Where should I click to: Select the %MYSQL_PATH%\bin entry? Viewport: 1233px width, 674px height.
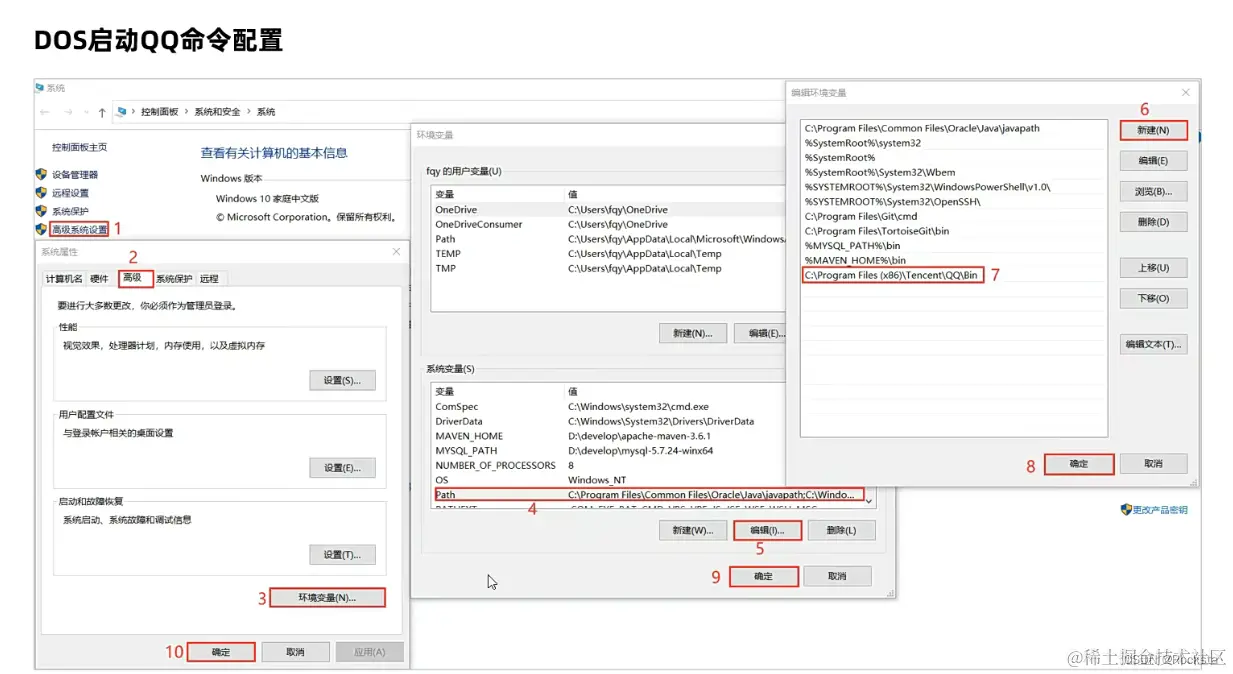(954, 245)
